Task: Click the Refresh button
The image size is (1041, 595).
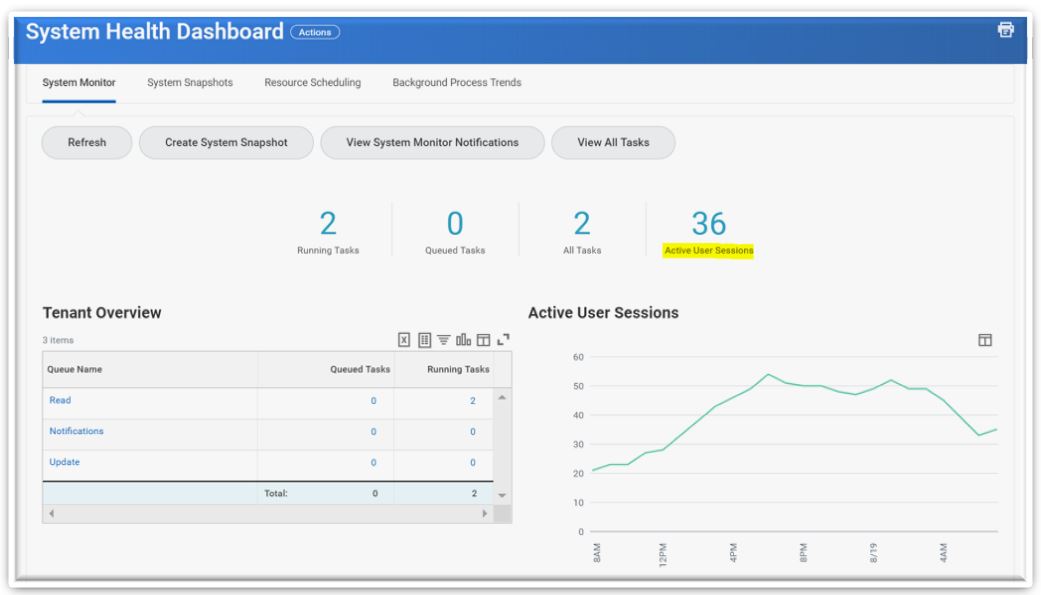Action: point(87,142)
